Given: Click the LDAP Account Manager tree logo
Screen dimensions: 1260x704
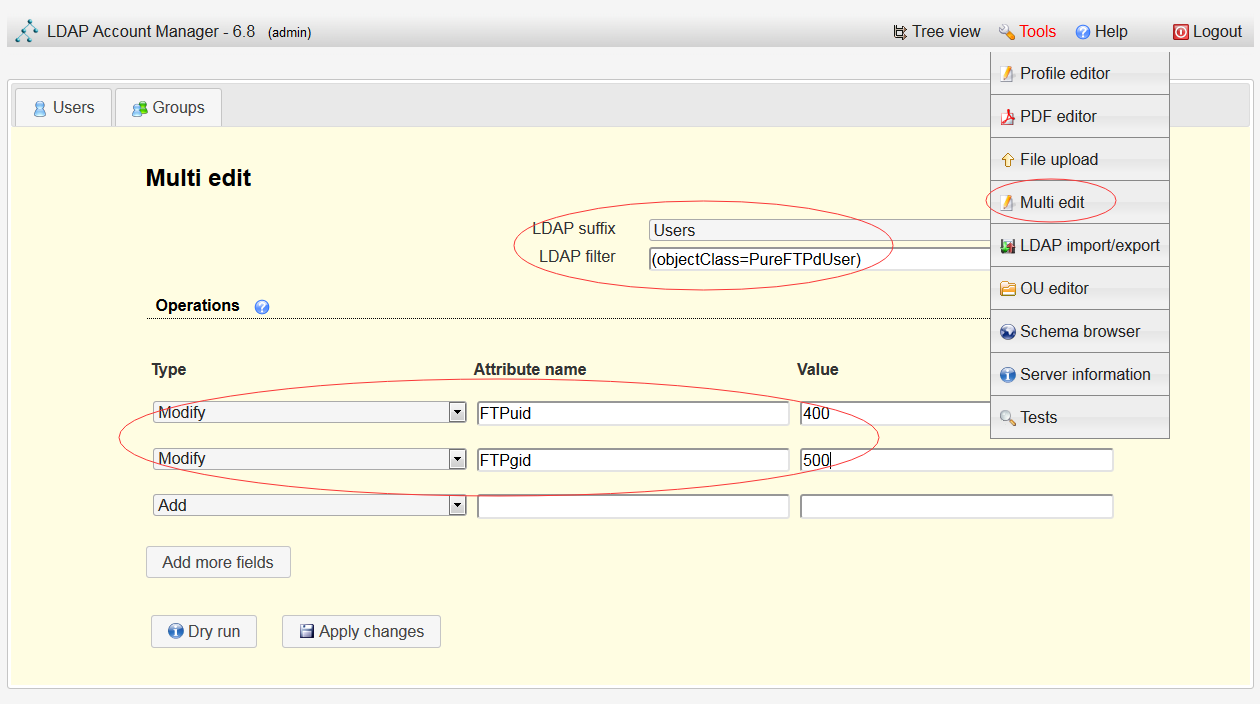Looking at the screenshot, I should (27, 32).
